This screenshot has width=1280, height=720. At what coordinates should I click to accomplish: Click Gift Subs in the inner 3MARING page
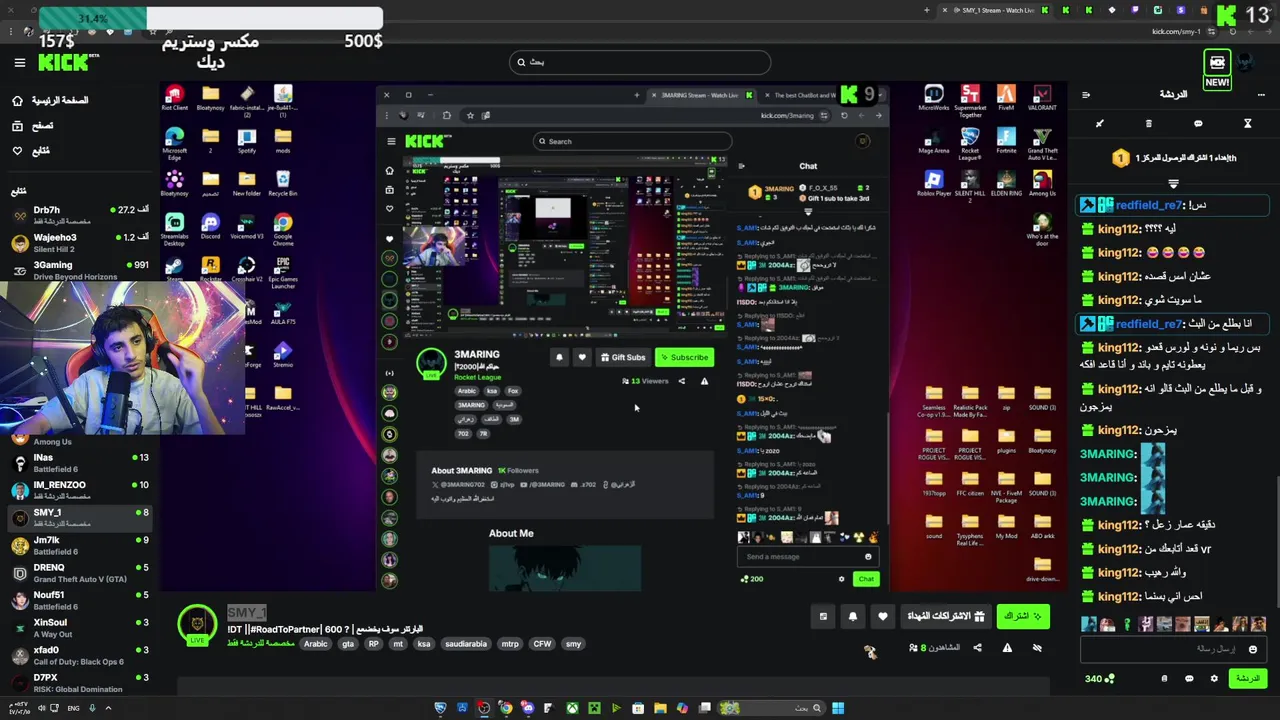[623, 357]
